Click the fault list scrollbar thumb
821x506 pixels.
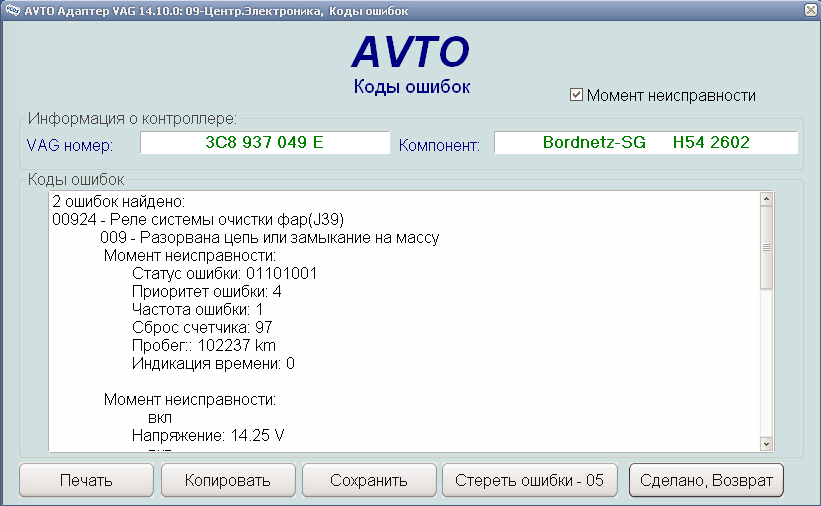coord(766,247)
